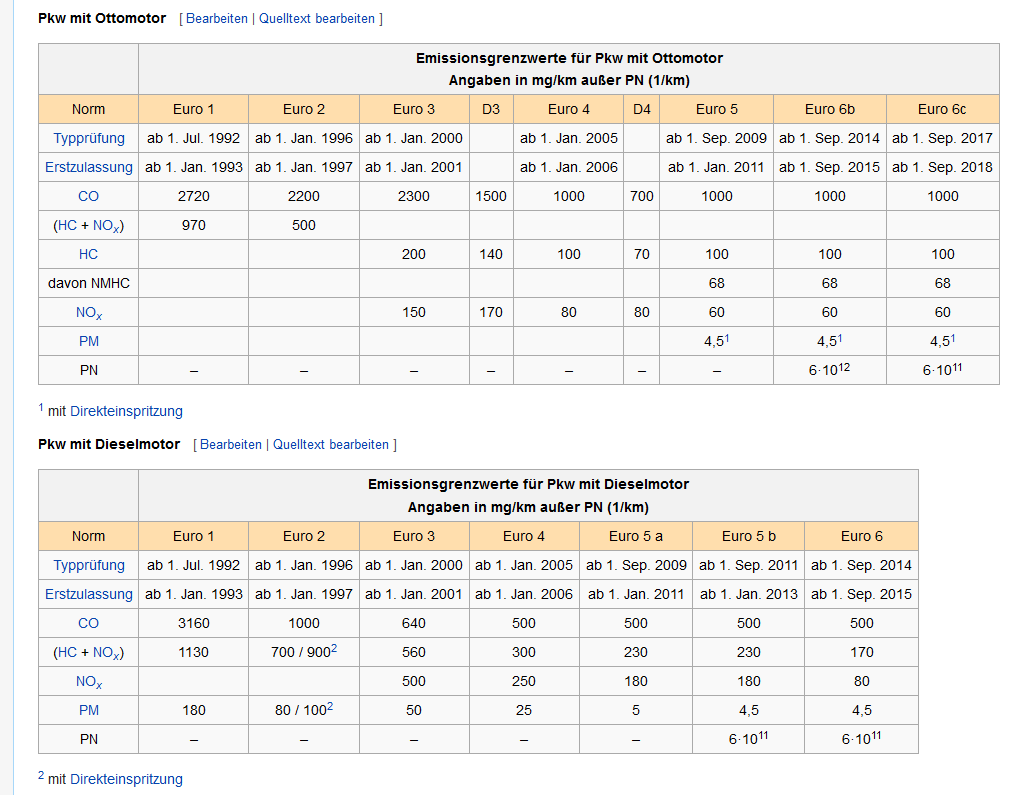Click Bearbeiten next to Pkw mit Dieselmotor
1014x795 pixels.
click(x=230, y=444)
